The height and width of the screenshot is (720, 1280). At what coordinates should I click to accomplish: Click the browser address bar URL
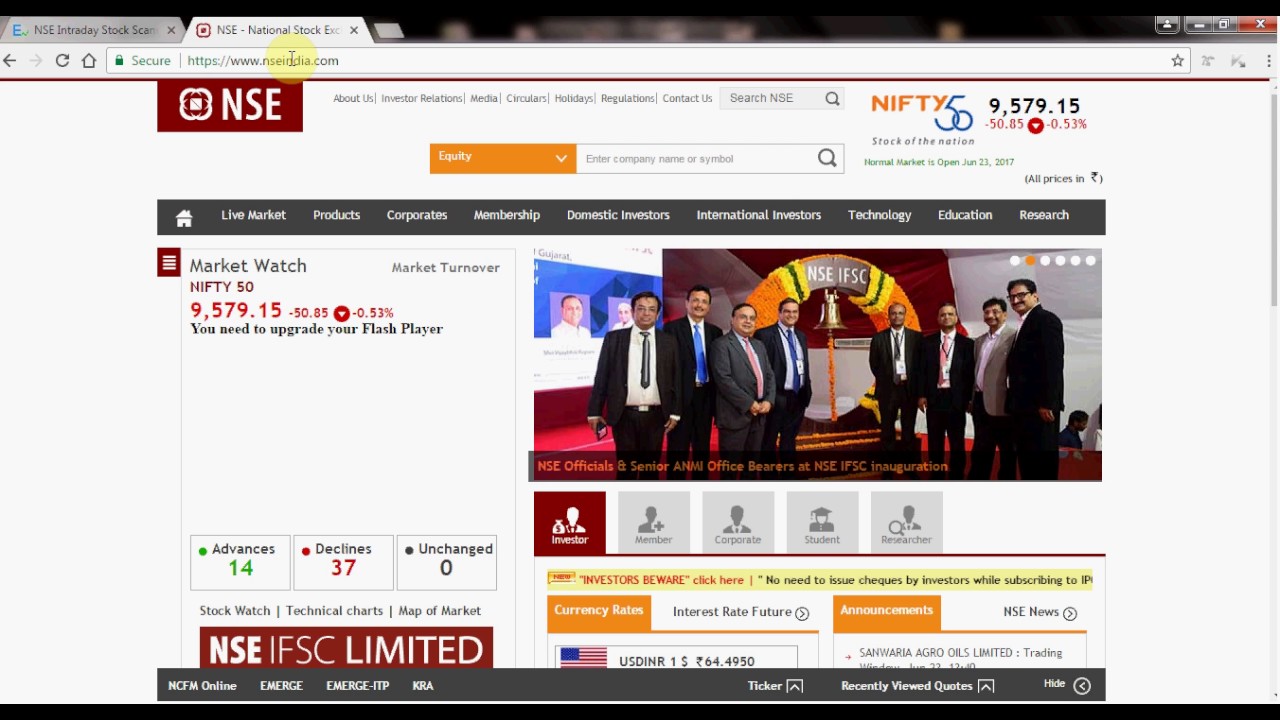click(263, 61)
